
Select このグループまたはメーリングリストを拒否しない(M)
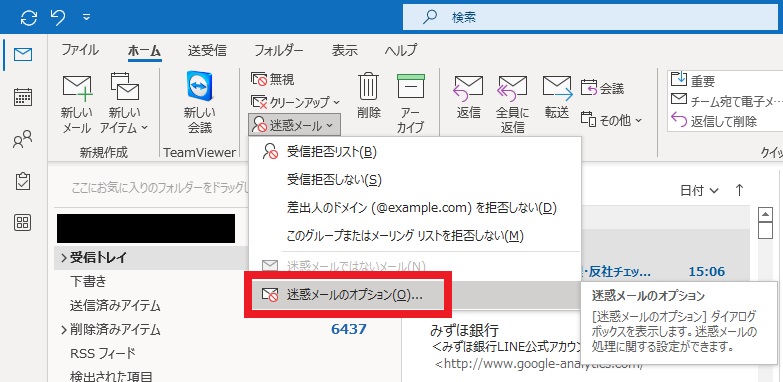click(x=414, y=235)
